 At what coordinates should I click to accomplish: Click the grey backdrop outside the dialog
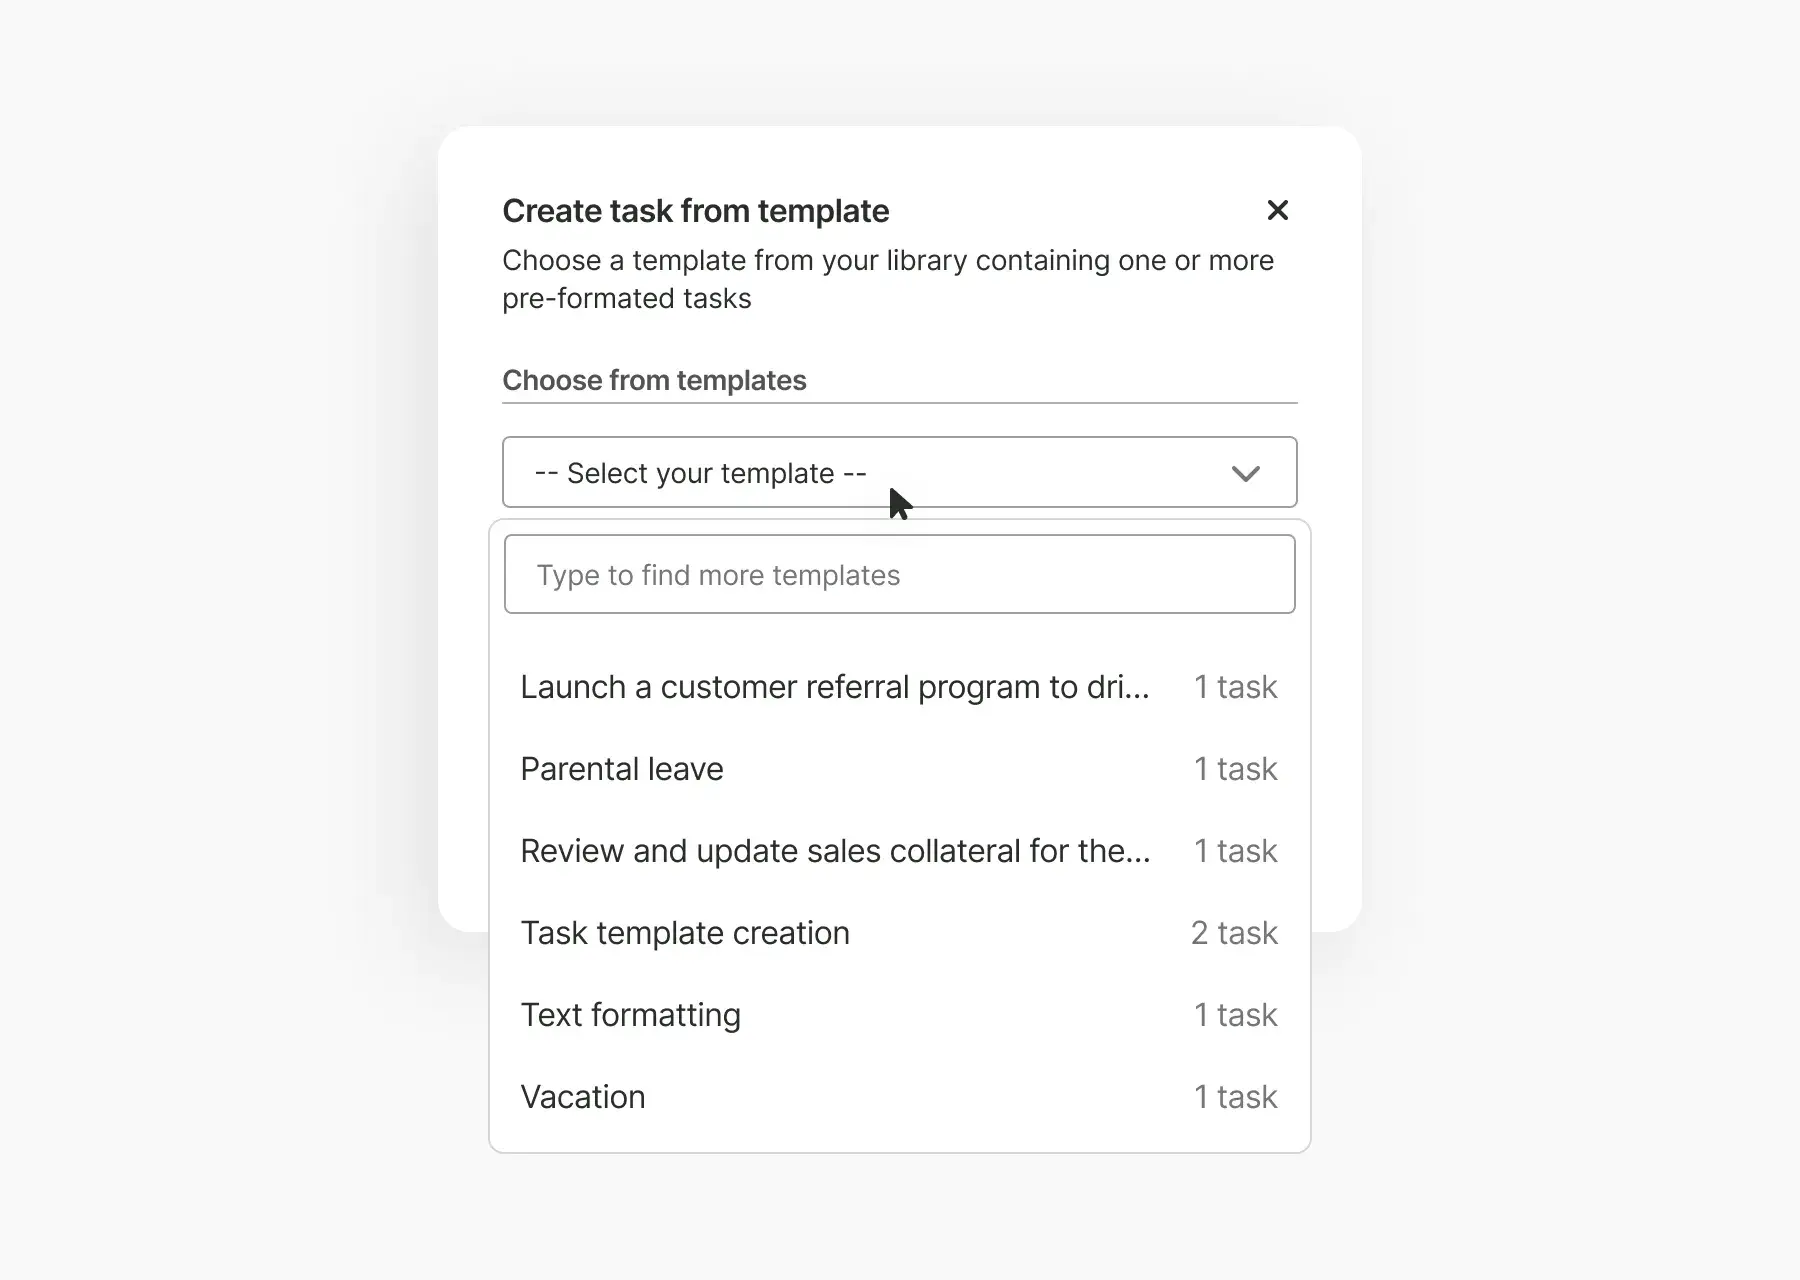200,640
